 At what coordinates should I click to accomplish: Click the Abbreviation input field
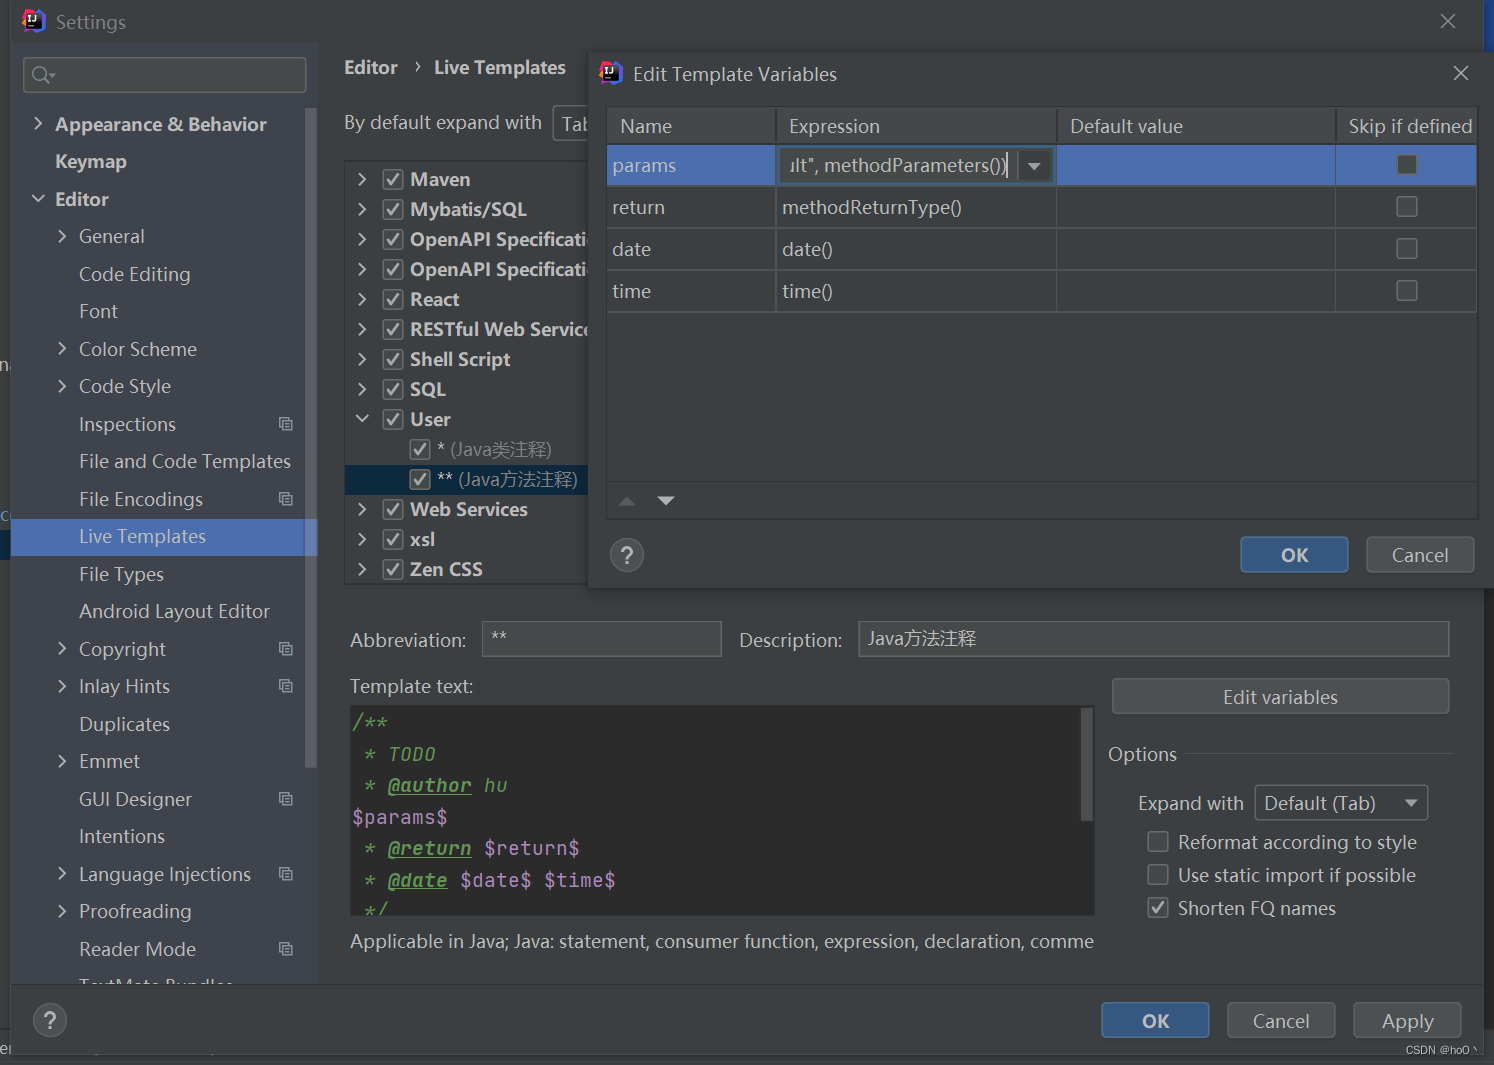click(x=602, y=639)
